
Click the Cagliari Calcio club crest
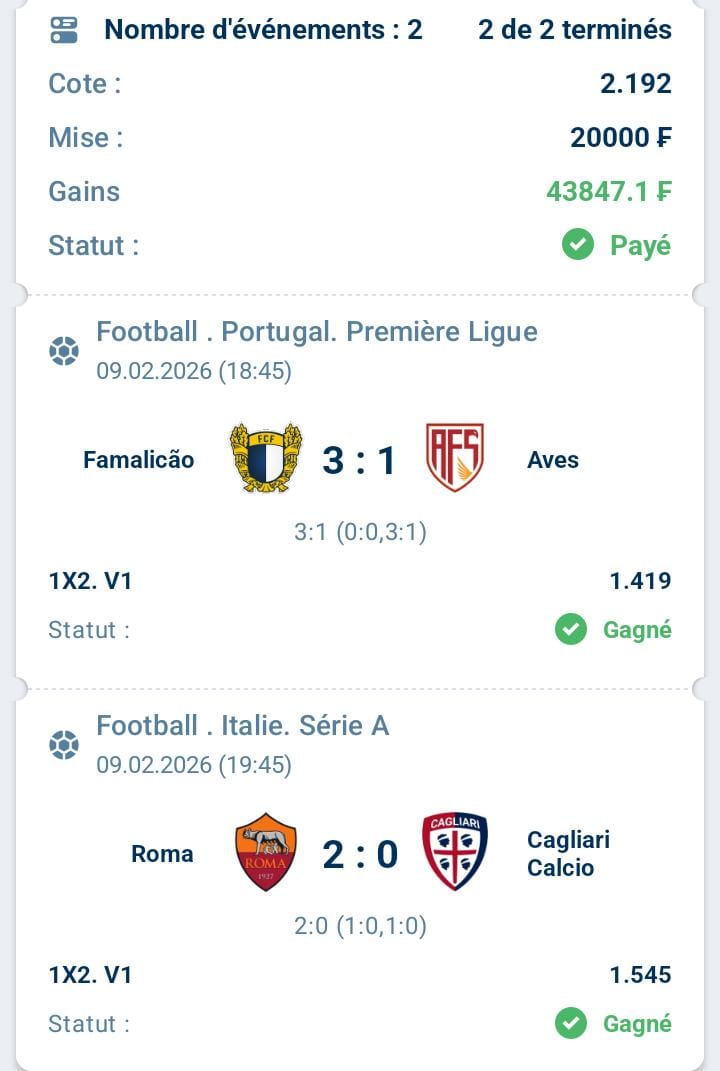point(454,851)
